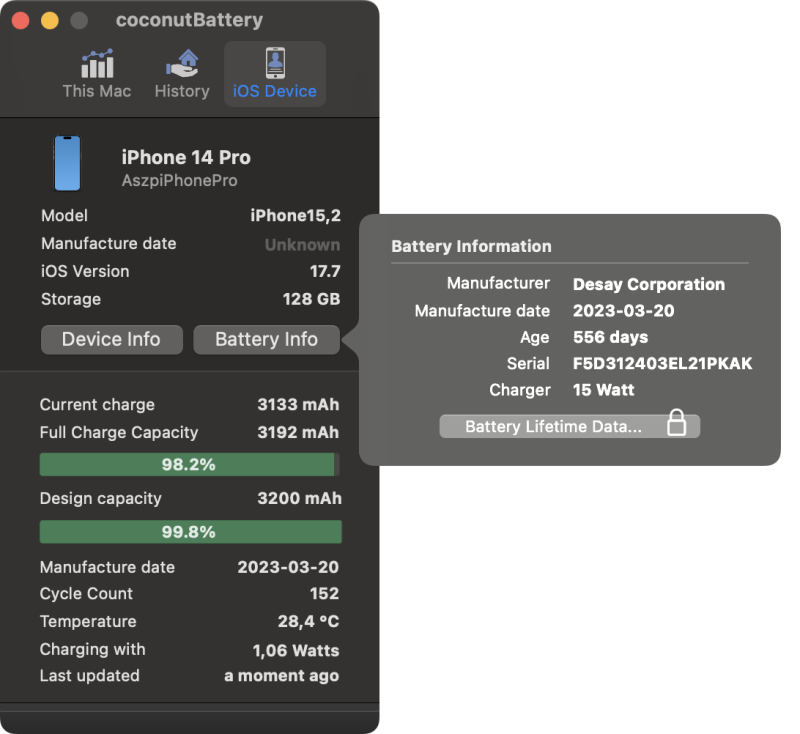Select the 556 days age value
Viewport: 800px width, 734px height.
[x=610, y=337]
